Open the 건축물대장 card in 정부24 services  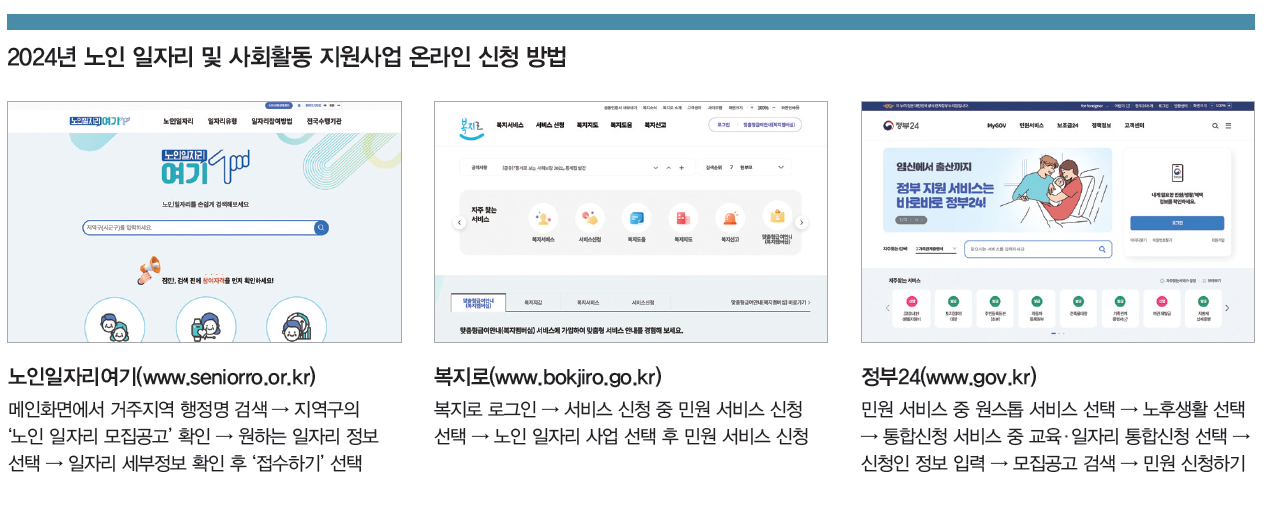click(1078, 309)
